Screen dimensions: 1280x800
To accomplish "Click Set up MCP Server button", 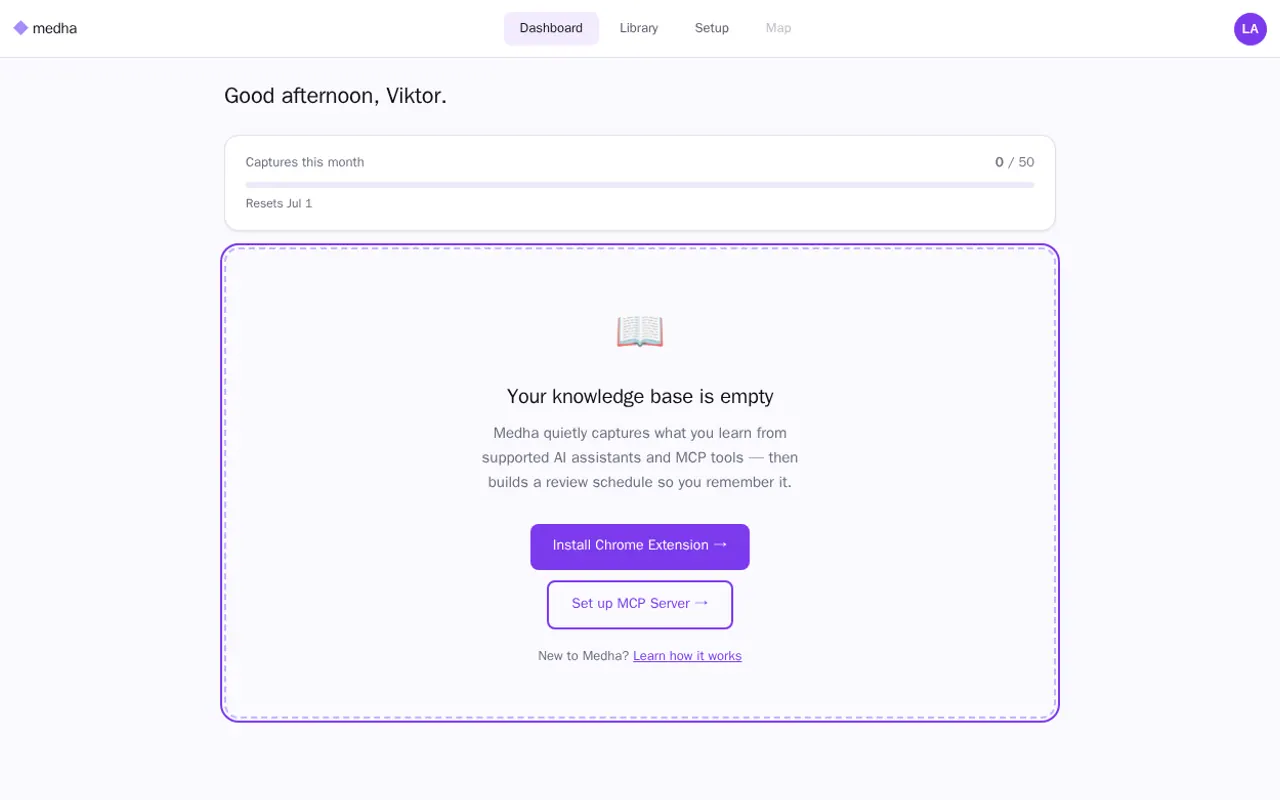I will pos(640,604).
